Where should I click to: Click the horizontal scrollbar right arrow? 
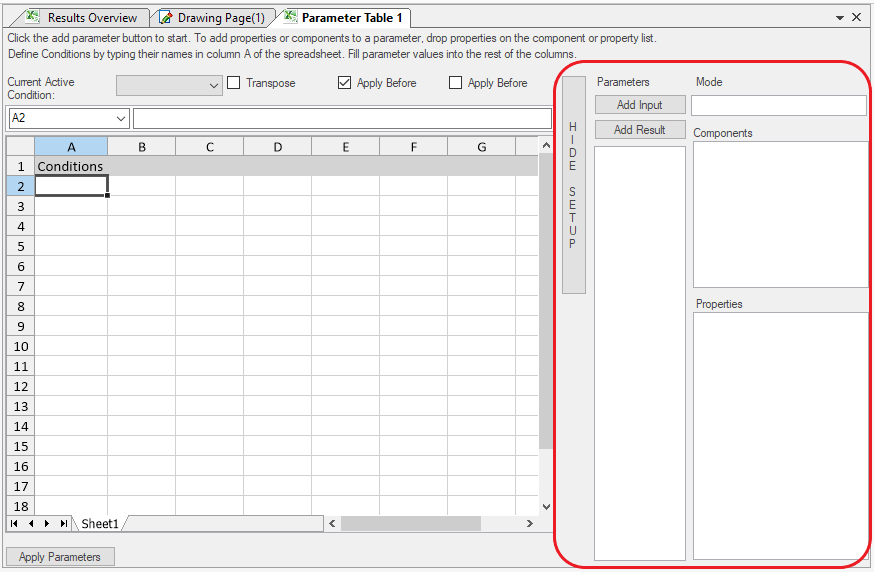[x=530, y=523]
